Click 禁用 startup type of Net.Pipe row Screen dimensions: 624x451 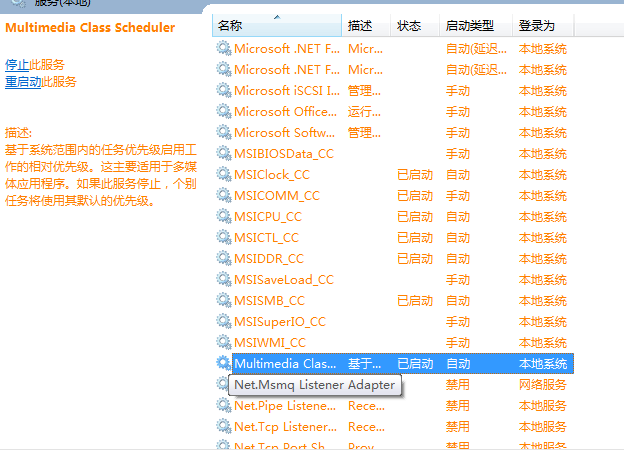point(458,406)
